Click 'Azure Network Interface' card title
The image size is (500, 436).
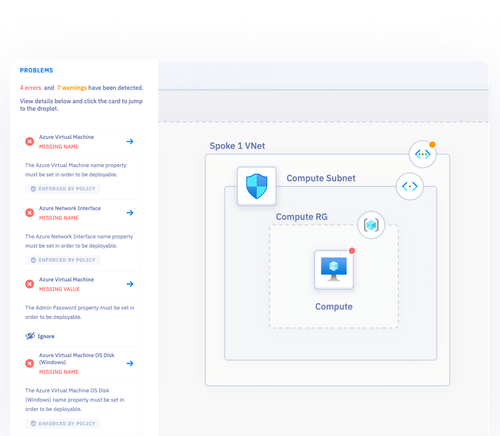(x=70, y=208)
